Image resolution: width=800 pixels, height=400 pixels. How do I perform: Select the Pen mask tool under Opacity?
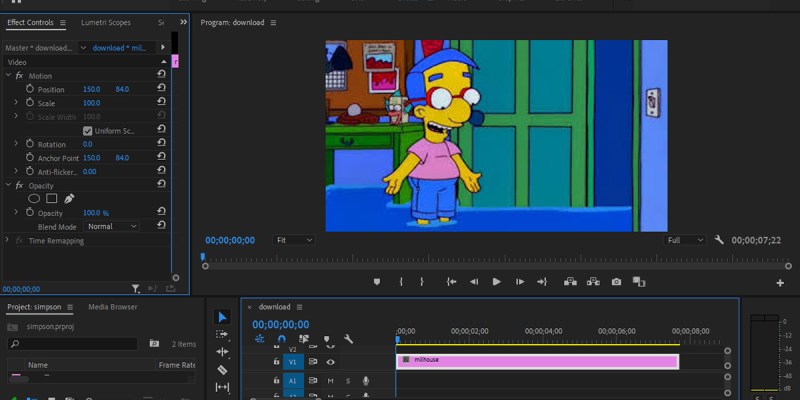click(x=69, y=198)
